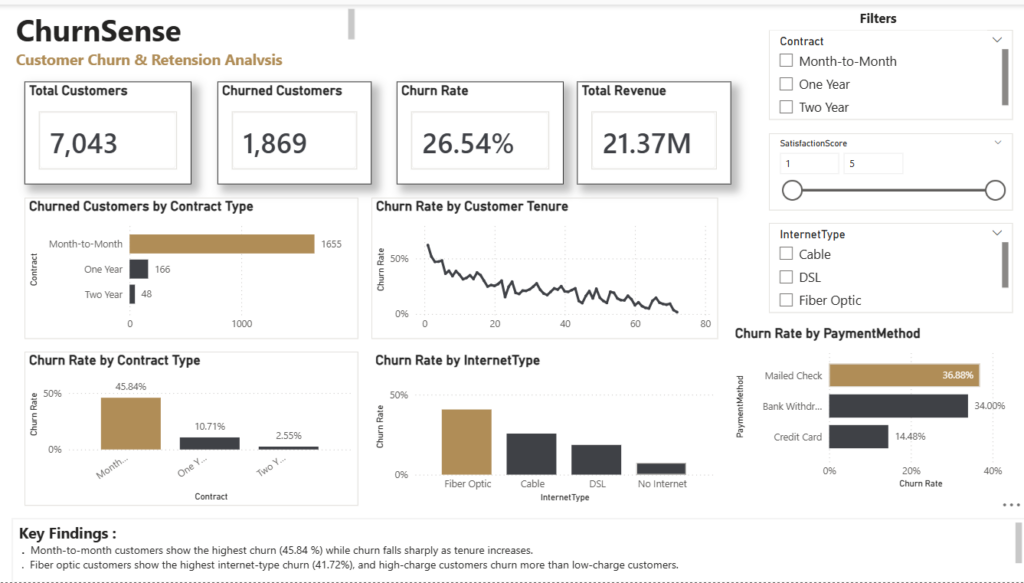The width and height of the screenshot is (1024, 583).
Task: Select the Bank Withdrawal 34.00% bar
Action: [899, 406]
